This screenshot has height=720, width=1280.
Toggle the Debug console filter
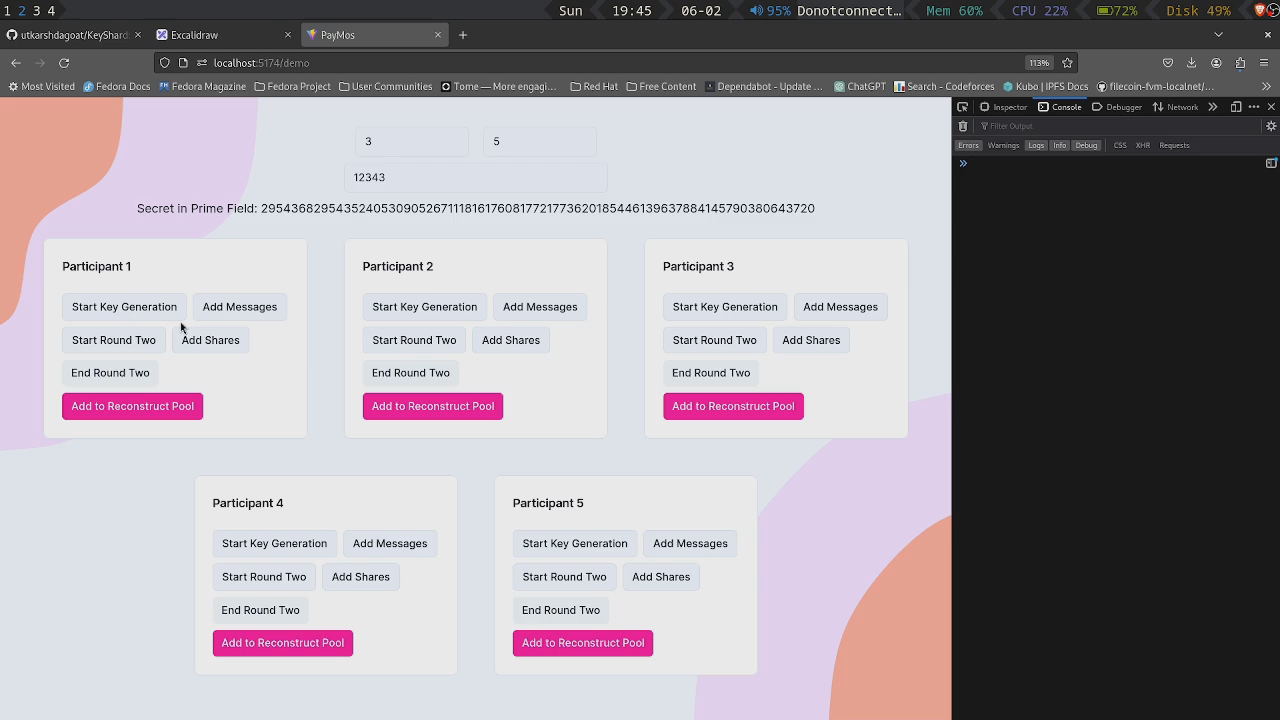click(1086, 145)
